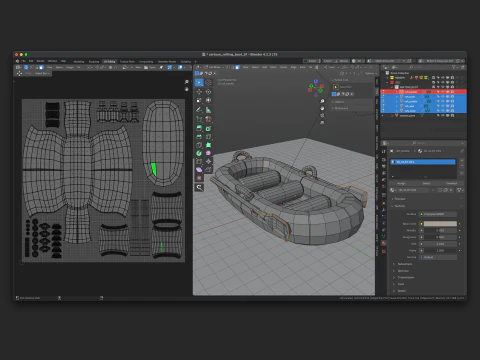Toggle viewport visibility of red highlighted object
The height and width of the screenshot is (360, 480).
[443, 92]
